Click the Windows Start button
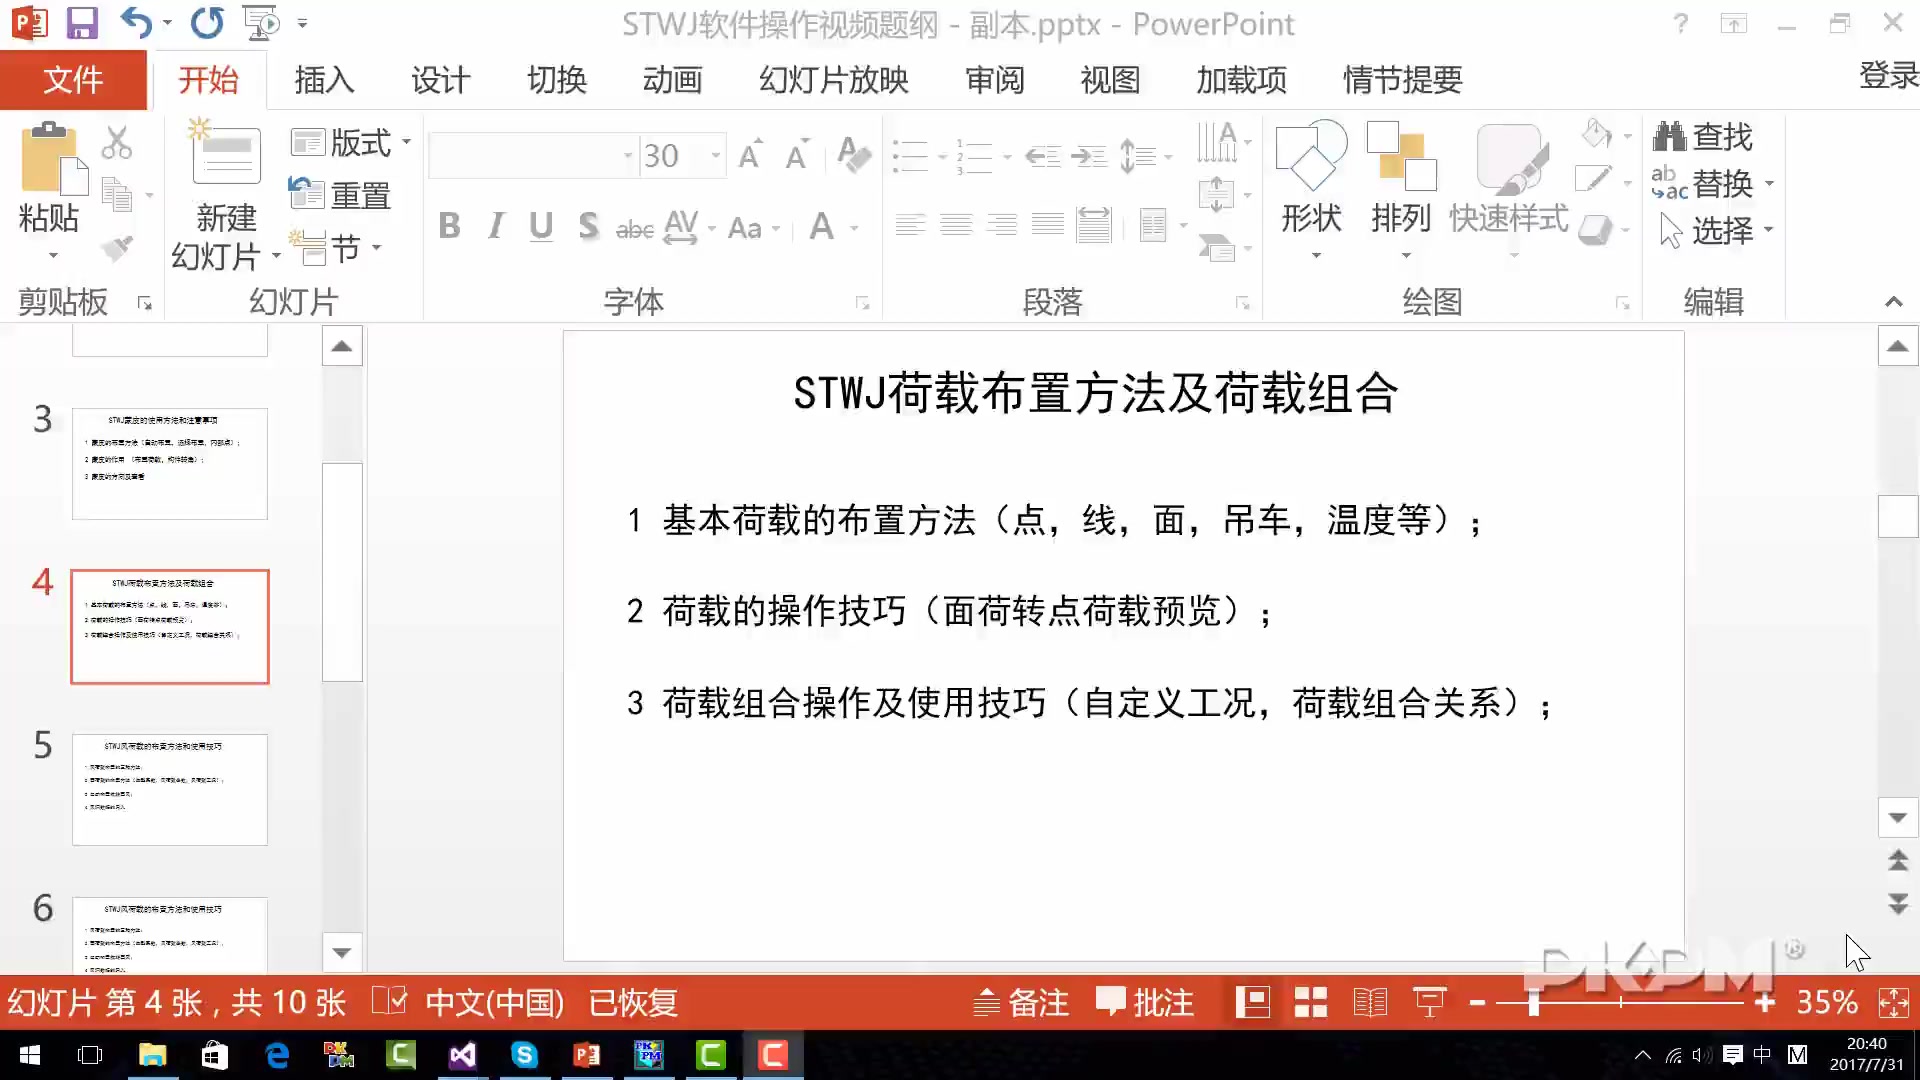The image size is (1920, 1080). [x=29, y=1055]
